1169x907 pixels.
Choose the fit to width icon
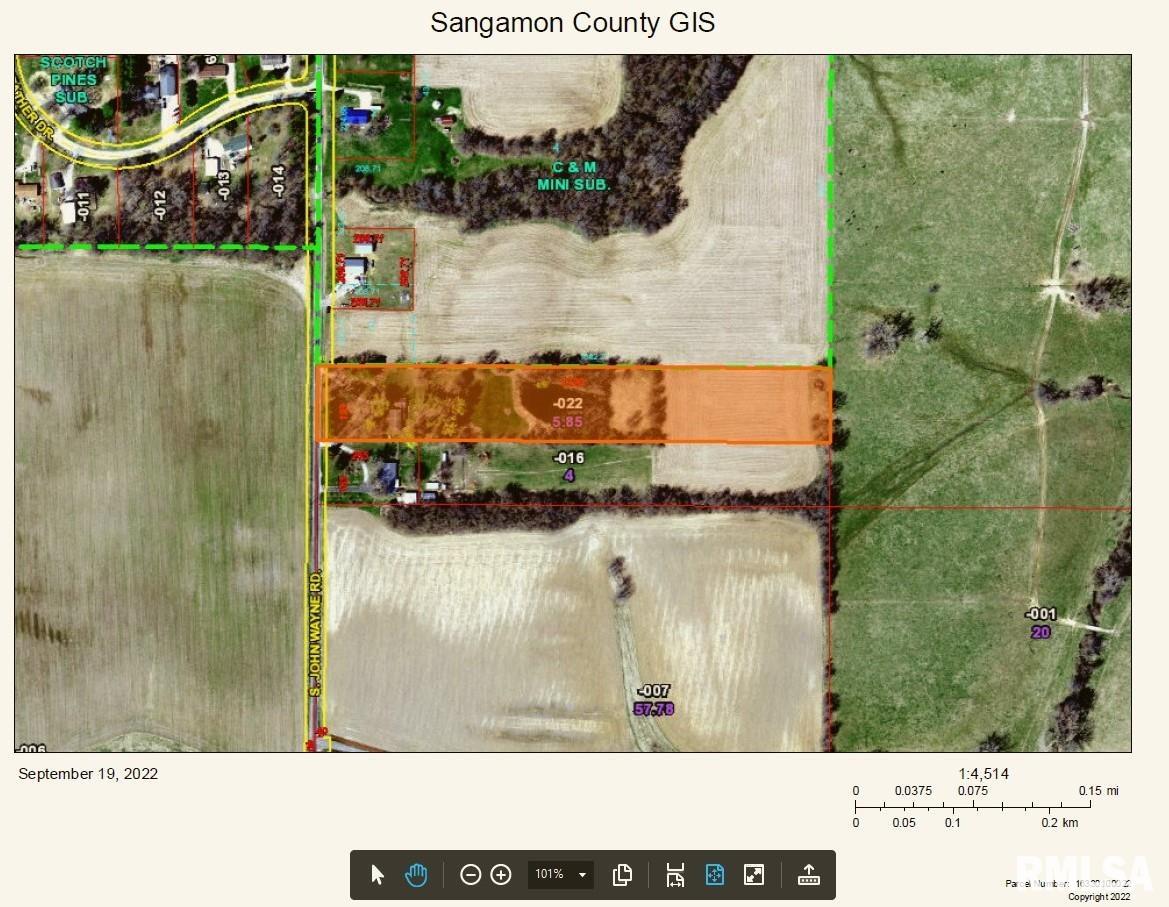[x=675, y=874]
